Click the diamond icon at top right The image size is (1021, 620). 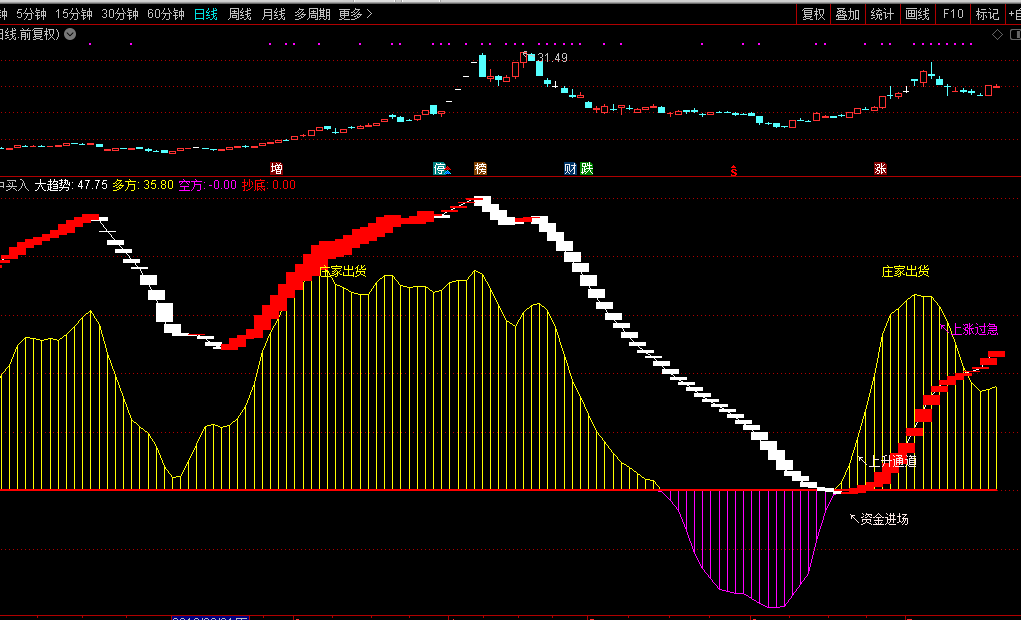click(997, 34)
